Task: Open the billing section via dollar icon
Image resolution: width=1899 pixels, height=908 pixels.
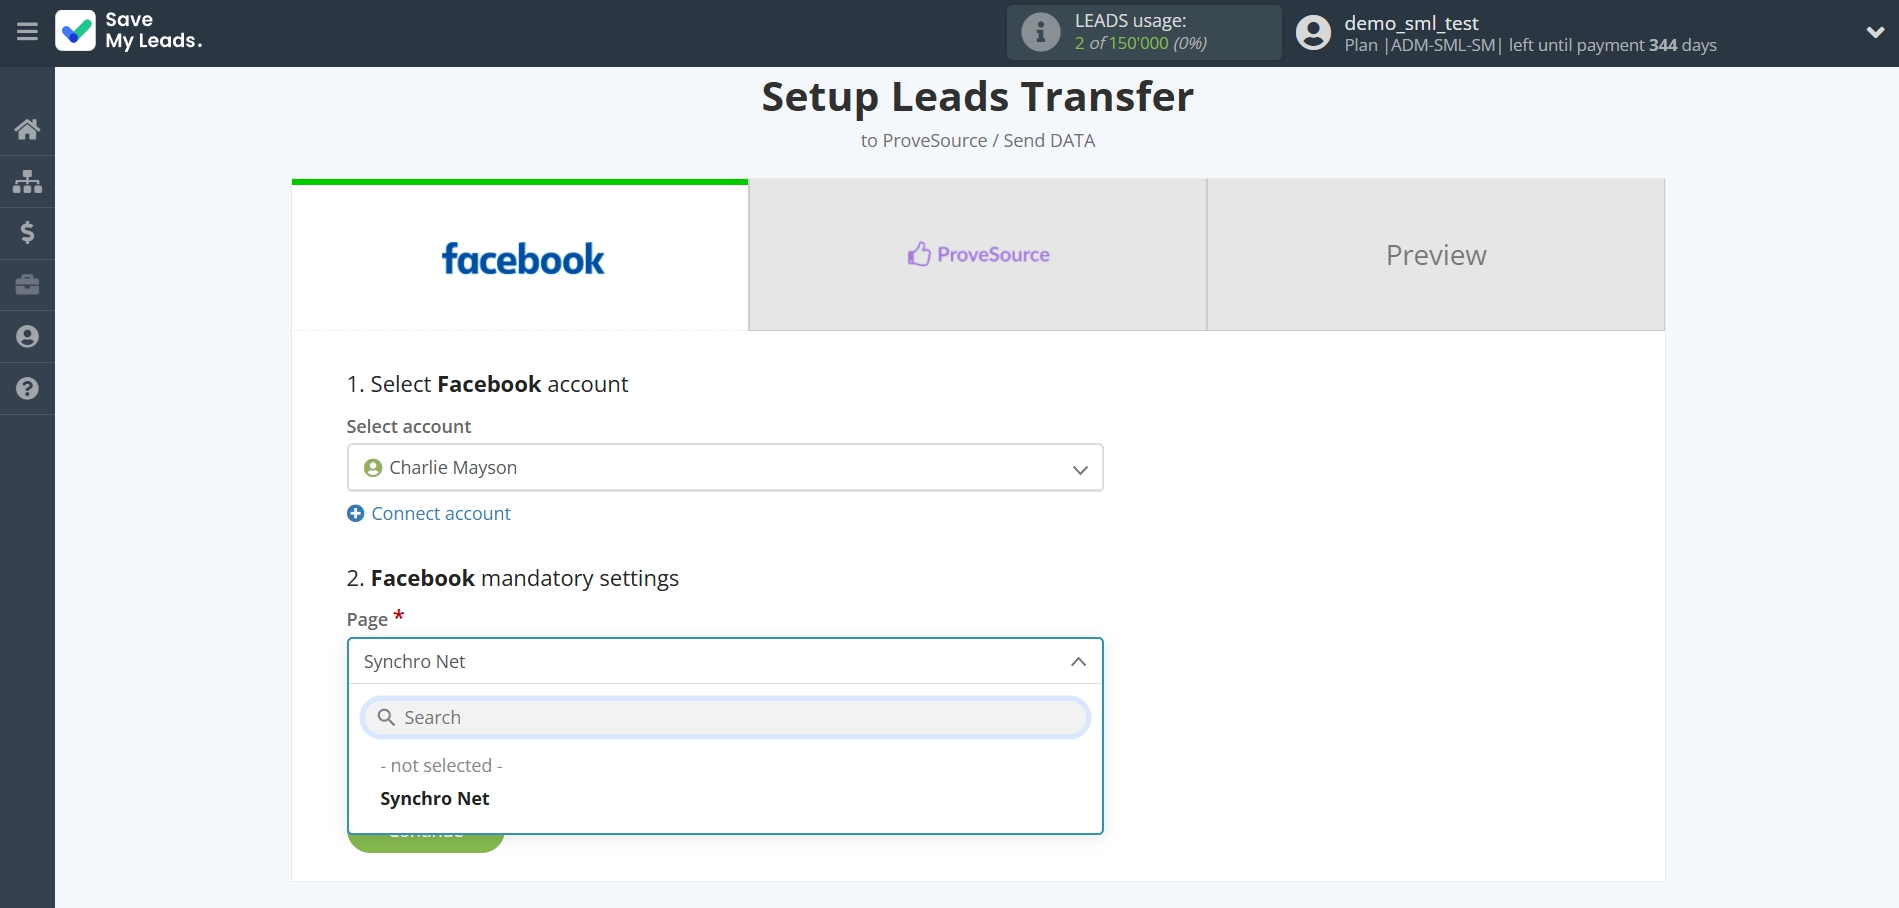Action: click(x=27, y=233)
